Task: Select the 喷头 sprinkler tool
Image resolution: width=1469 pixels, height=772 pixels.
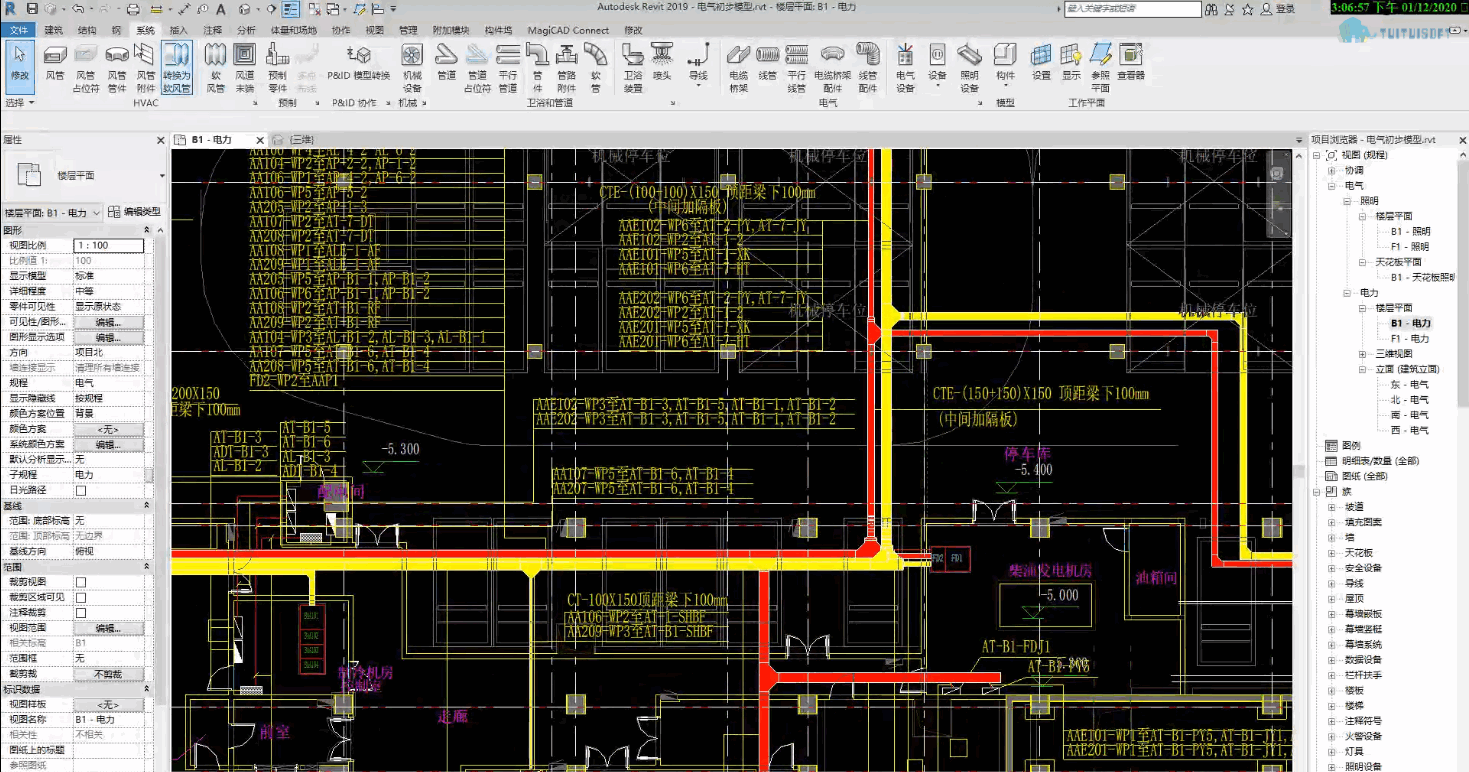Action: [x=662, y=62]
